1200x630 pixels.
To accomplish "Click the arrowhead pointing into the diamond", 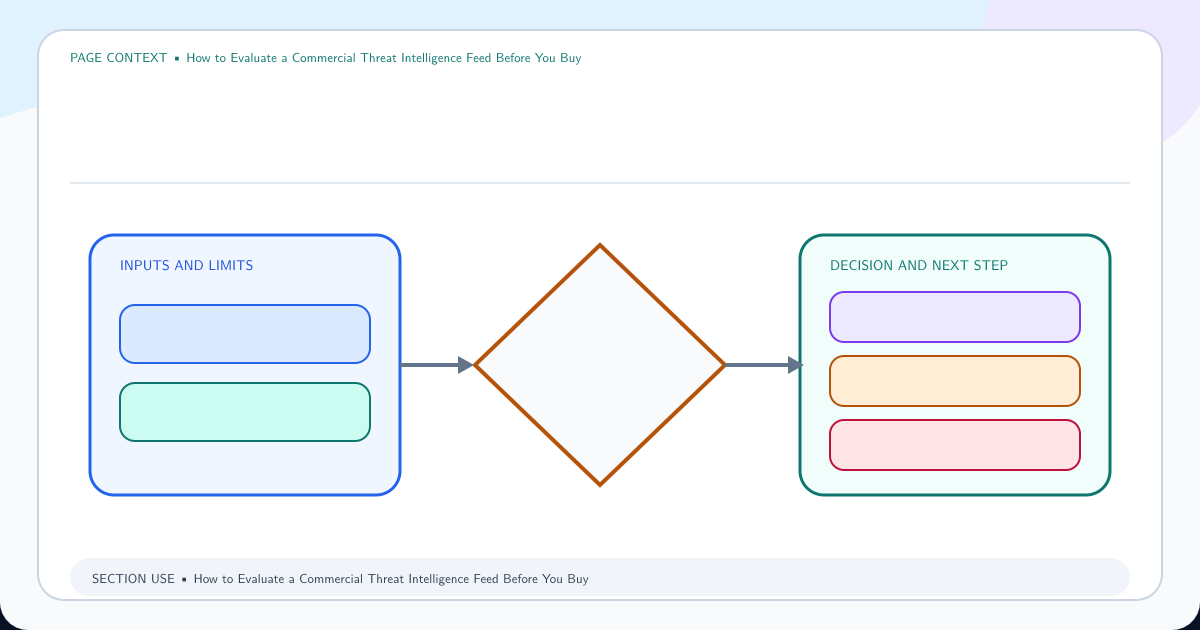I will [466, 365].
